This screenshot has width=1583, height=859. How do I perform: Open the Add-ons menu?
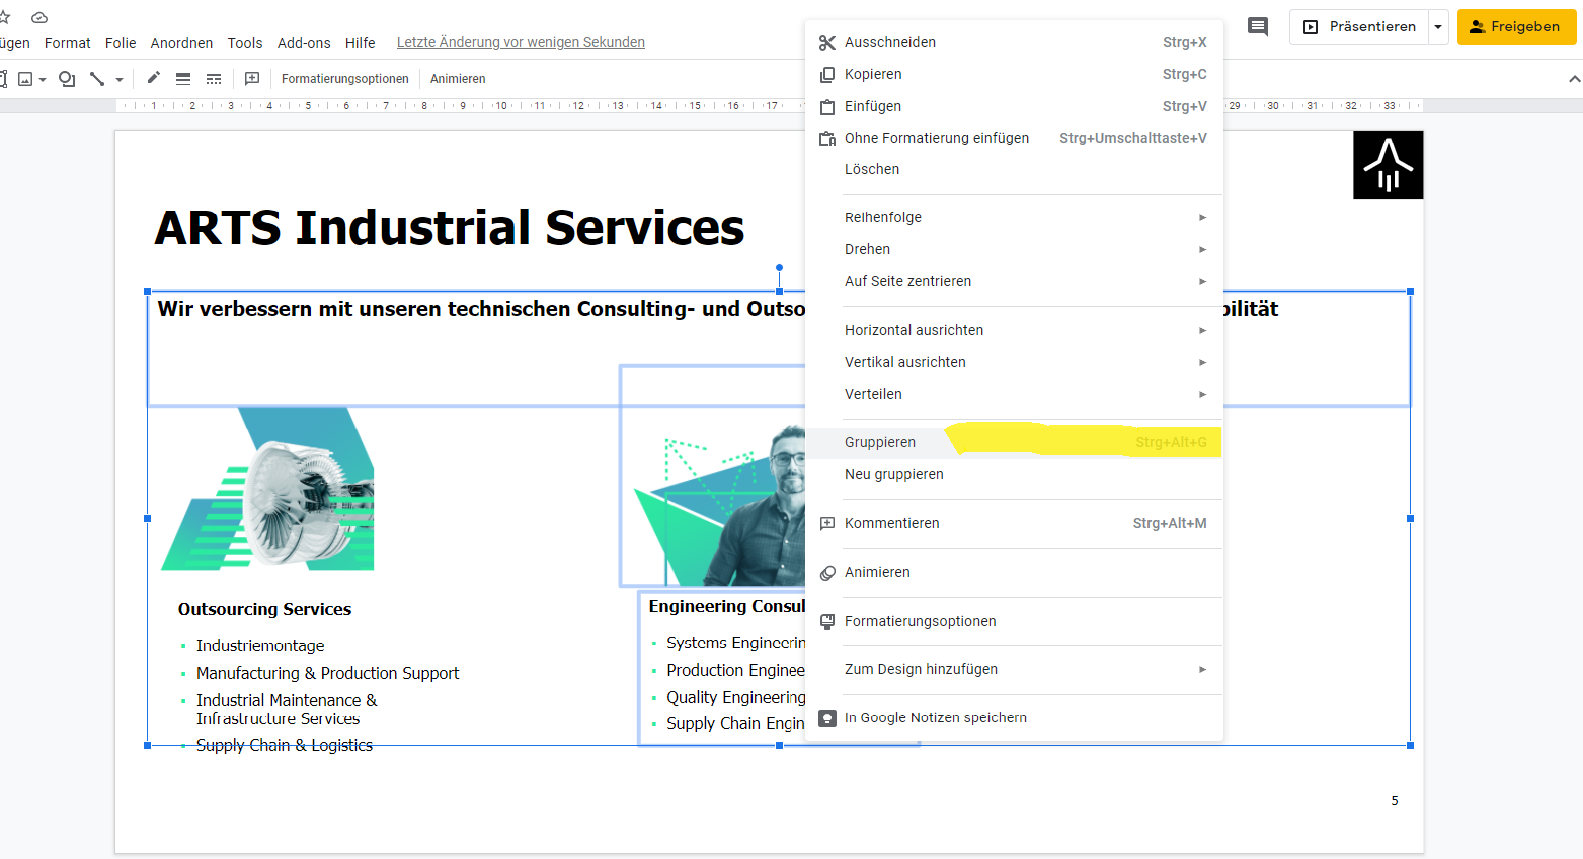pyautogui.click(x=304, y=43)
